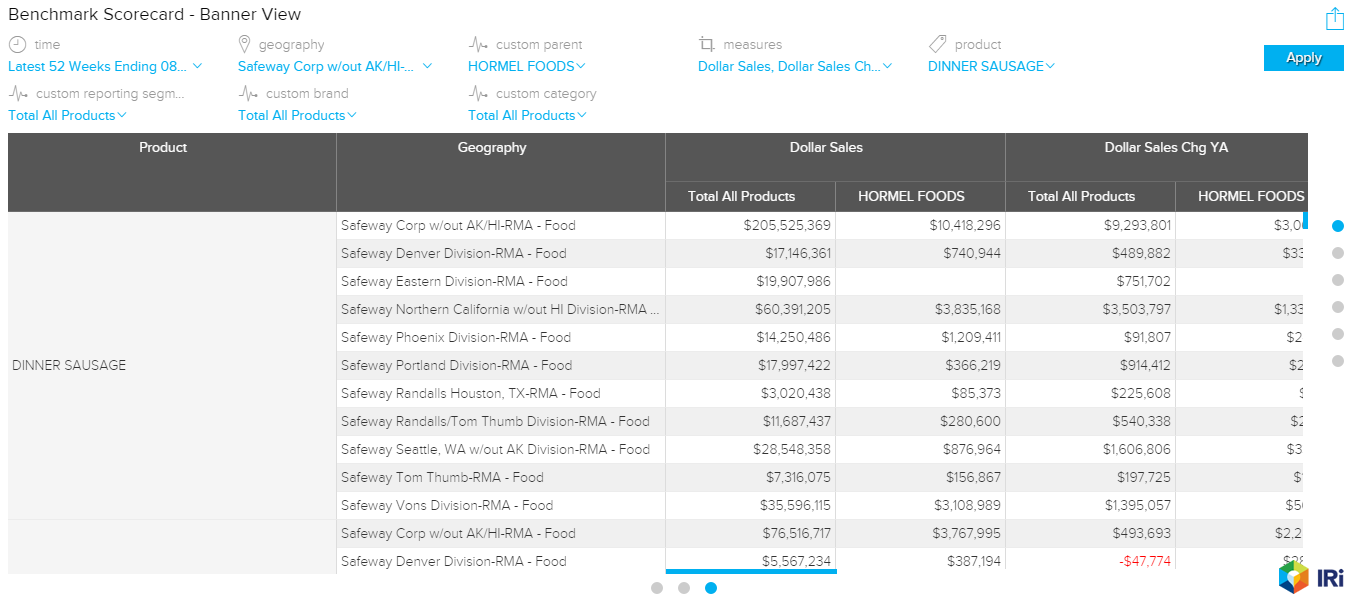
Task: Select the third vertical page dot
Action: 1338,280
